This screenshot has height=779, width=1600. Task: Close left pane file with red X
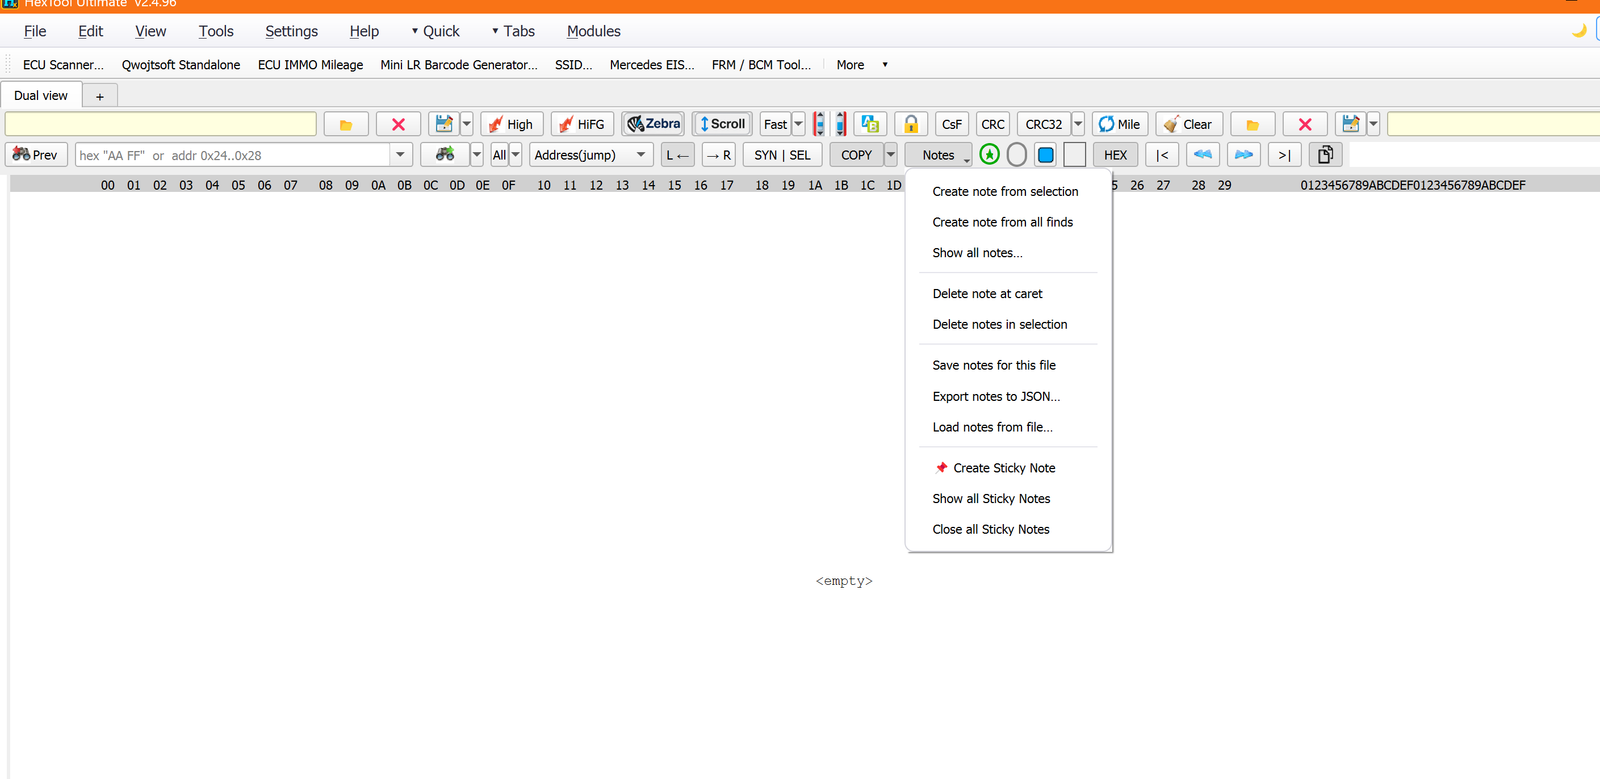[398, 124]
